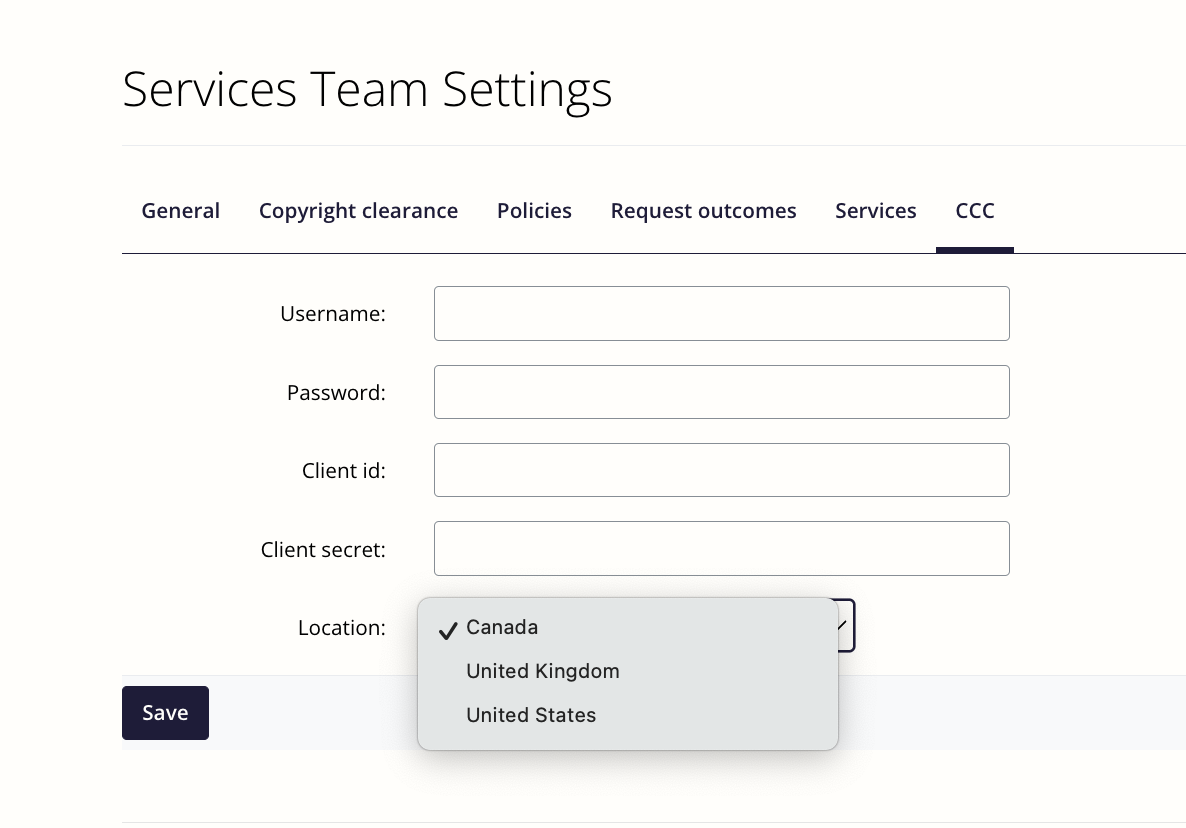The image size is (1186, 828).
Task: Click the Location dropdown arrow
Action: click(843, 625)
